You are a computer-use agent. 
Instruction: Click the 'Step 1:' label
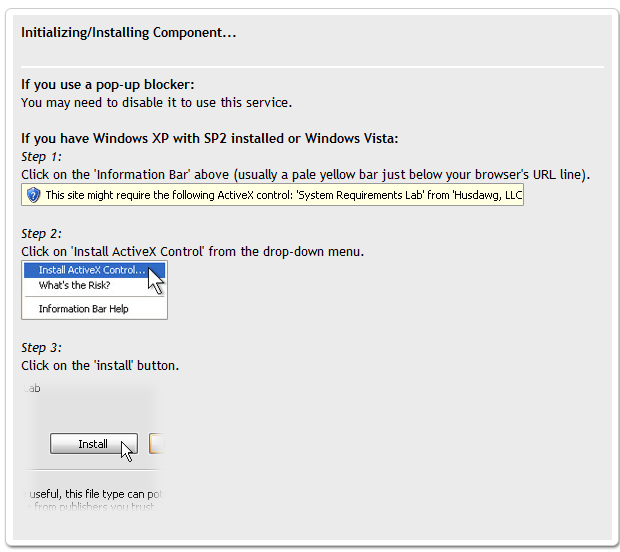(x=41, y=157)
